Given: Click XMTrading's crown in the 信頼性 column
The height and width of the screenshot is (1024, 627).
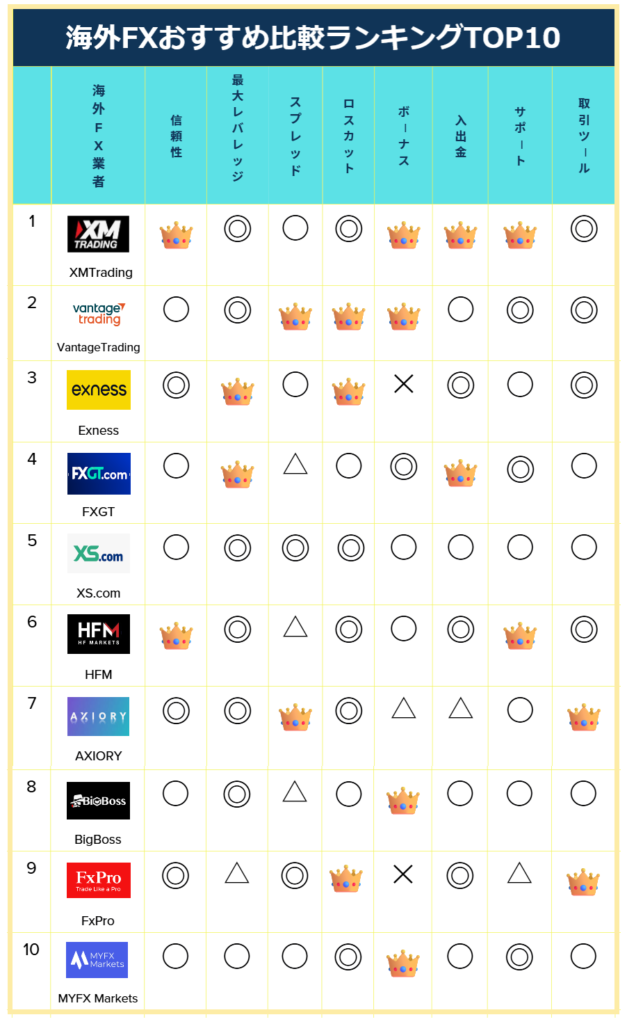Looking at the screenshot, I should coord(176,236).
